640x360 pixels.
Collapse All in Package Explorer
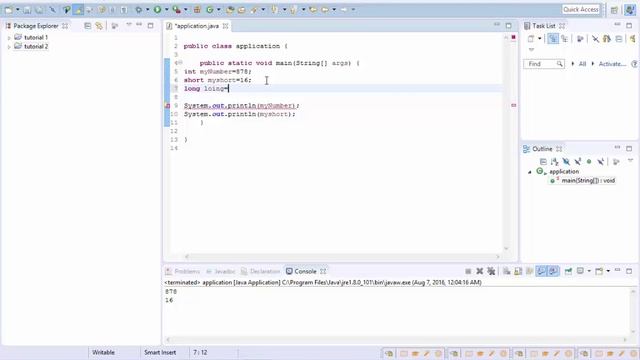pyautogui.click(x=87, y=26)
